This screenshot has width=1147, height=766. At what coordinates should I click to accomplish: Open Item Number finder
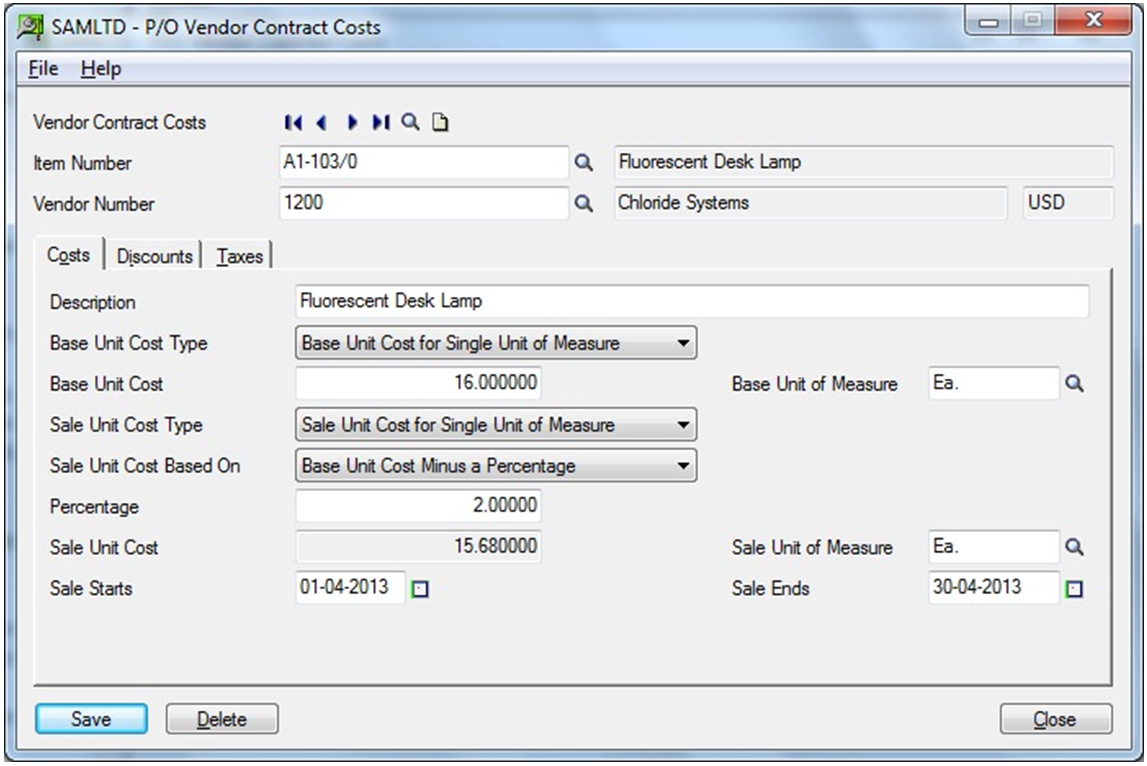tap(583, 162)
